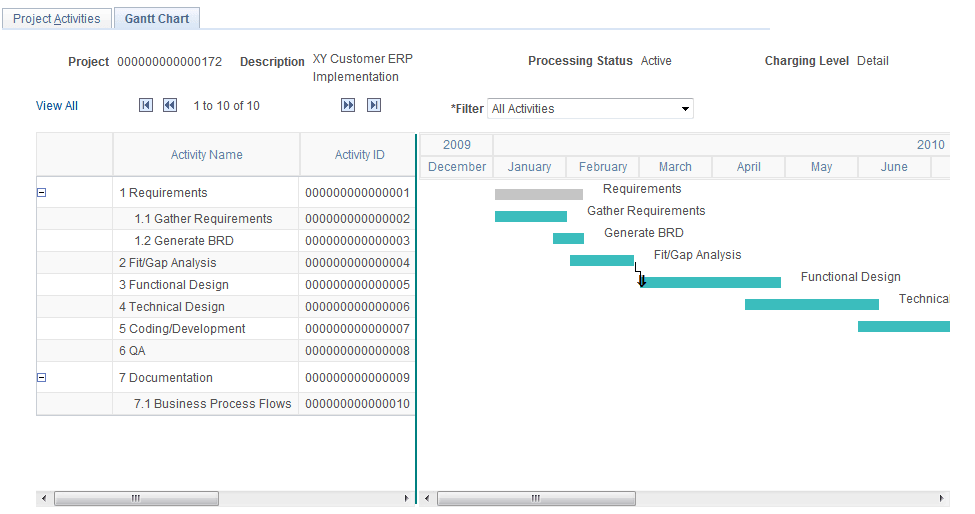Sort by Activity Name column header
This screenshot has width=975, height=514.
[x=206, y=155]
